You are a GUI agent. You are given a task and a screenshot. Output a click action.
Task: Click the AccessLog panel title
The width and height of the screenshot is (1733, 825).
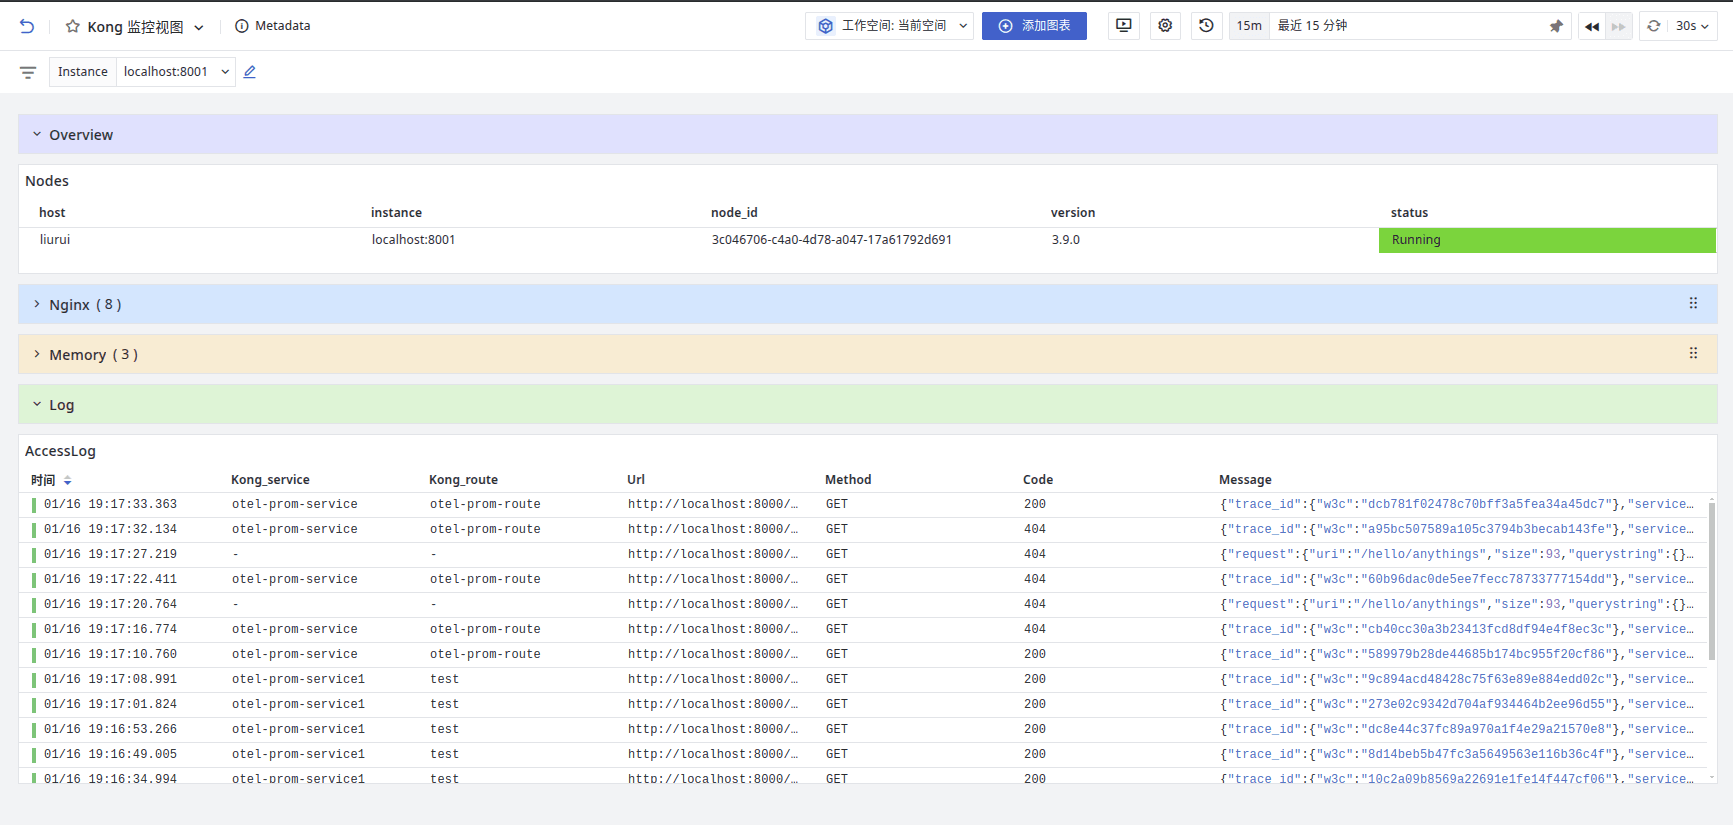(x=60, y=451)
